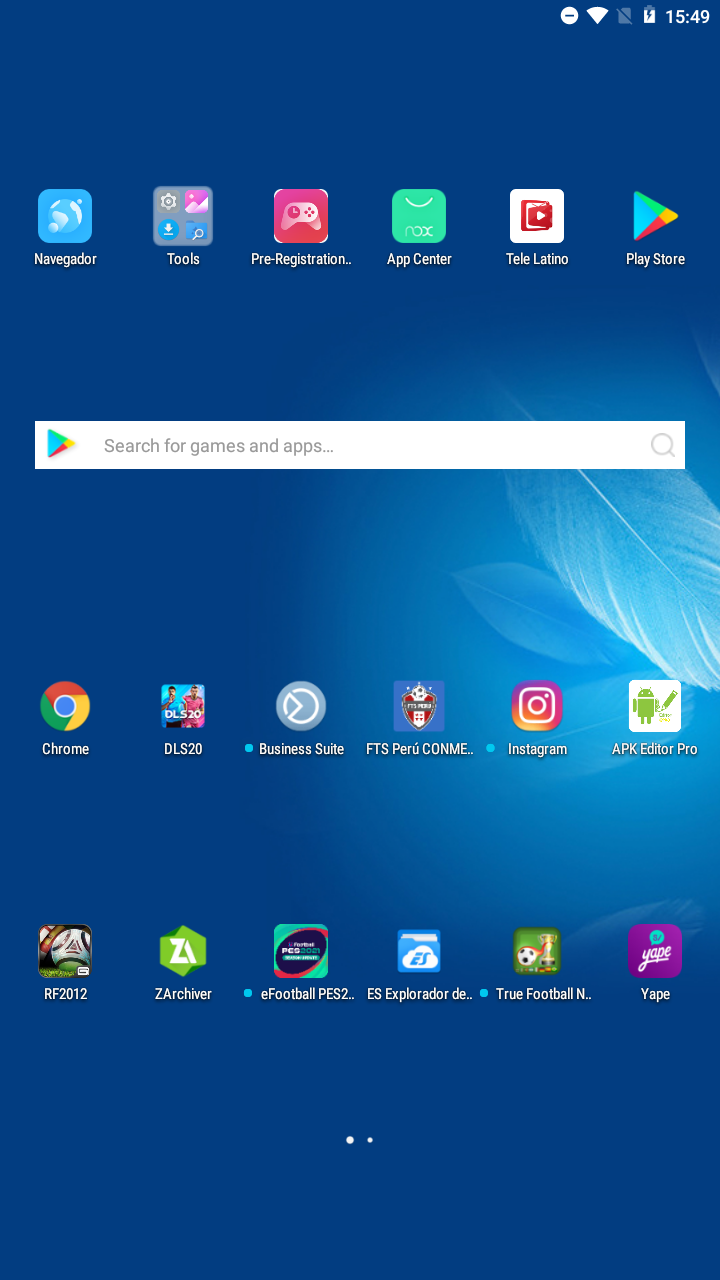
Task: Open the Tools folder
Action: (x=183, y=216)
